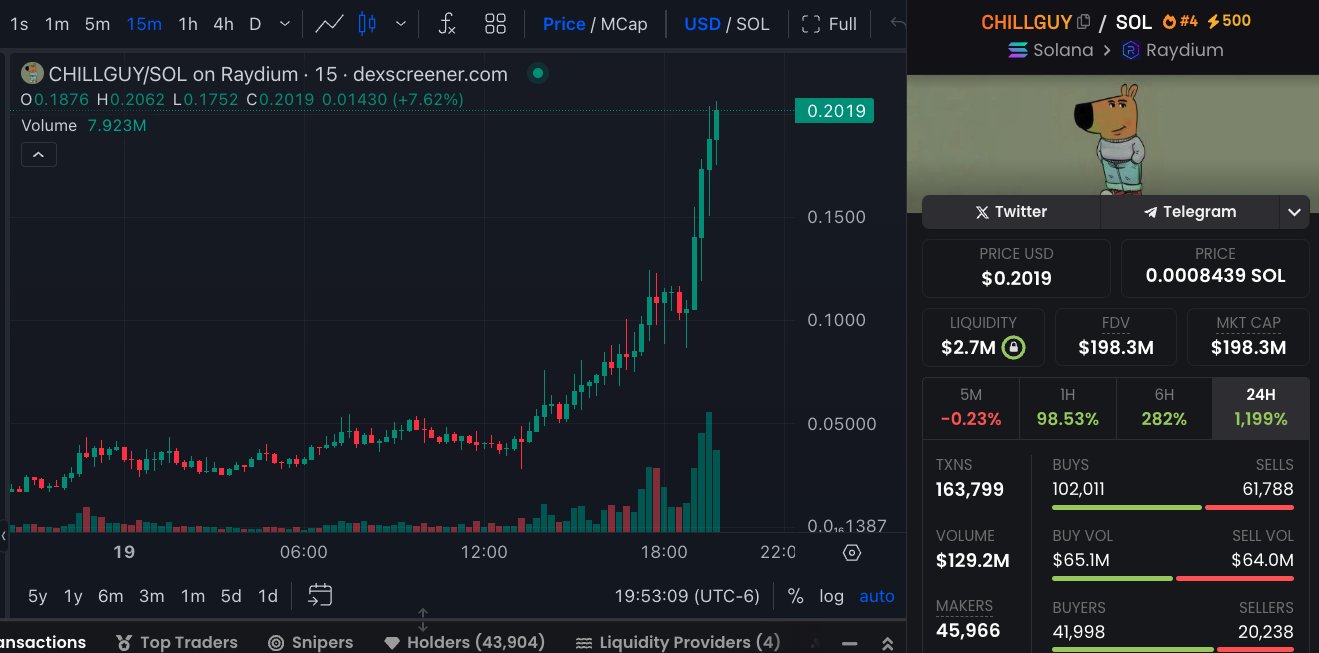
Task: Toggle percentage scale
Action: [x=796, y=596]
